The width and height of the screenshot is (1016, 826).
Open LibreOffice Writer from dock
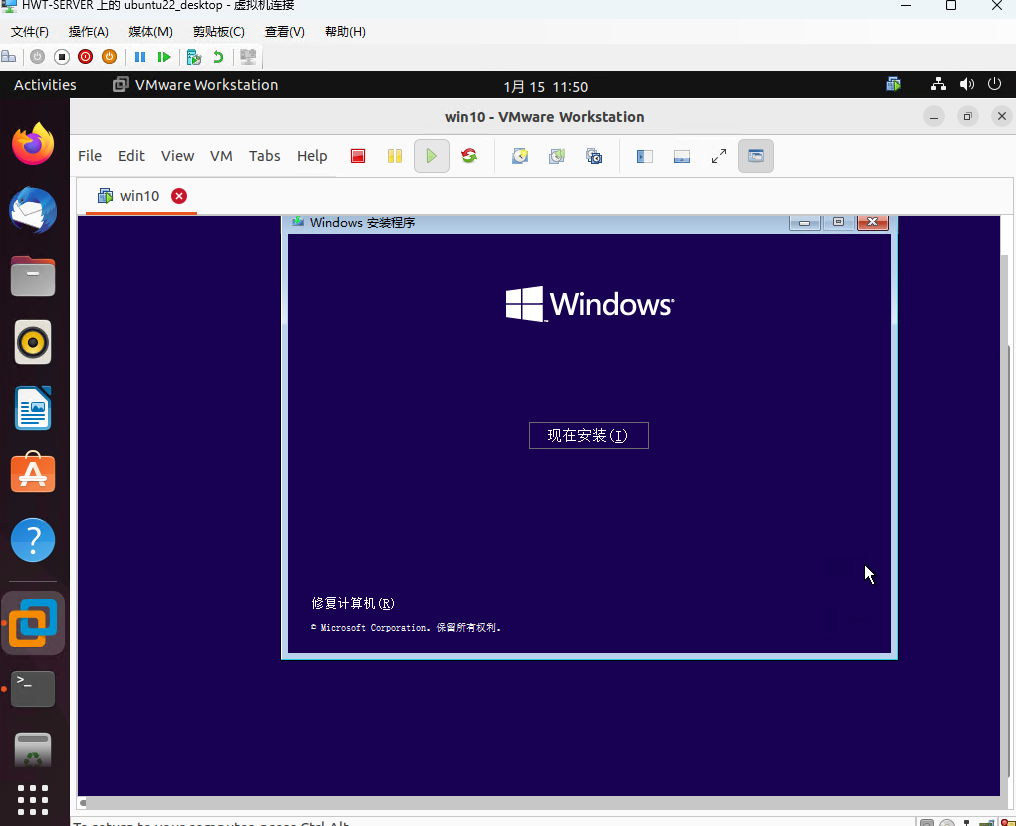coord(33,408)
